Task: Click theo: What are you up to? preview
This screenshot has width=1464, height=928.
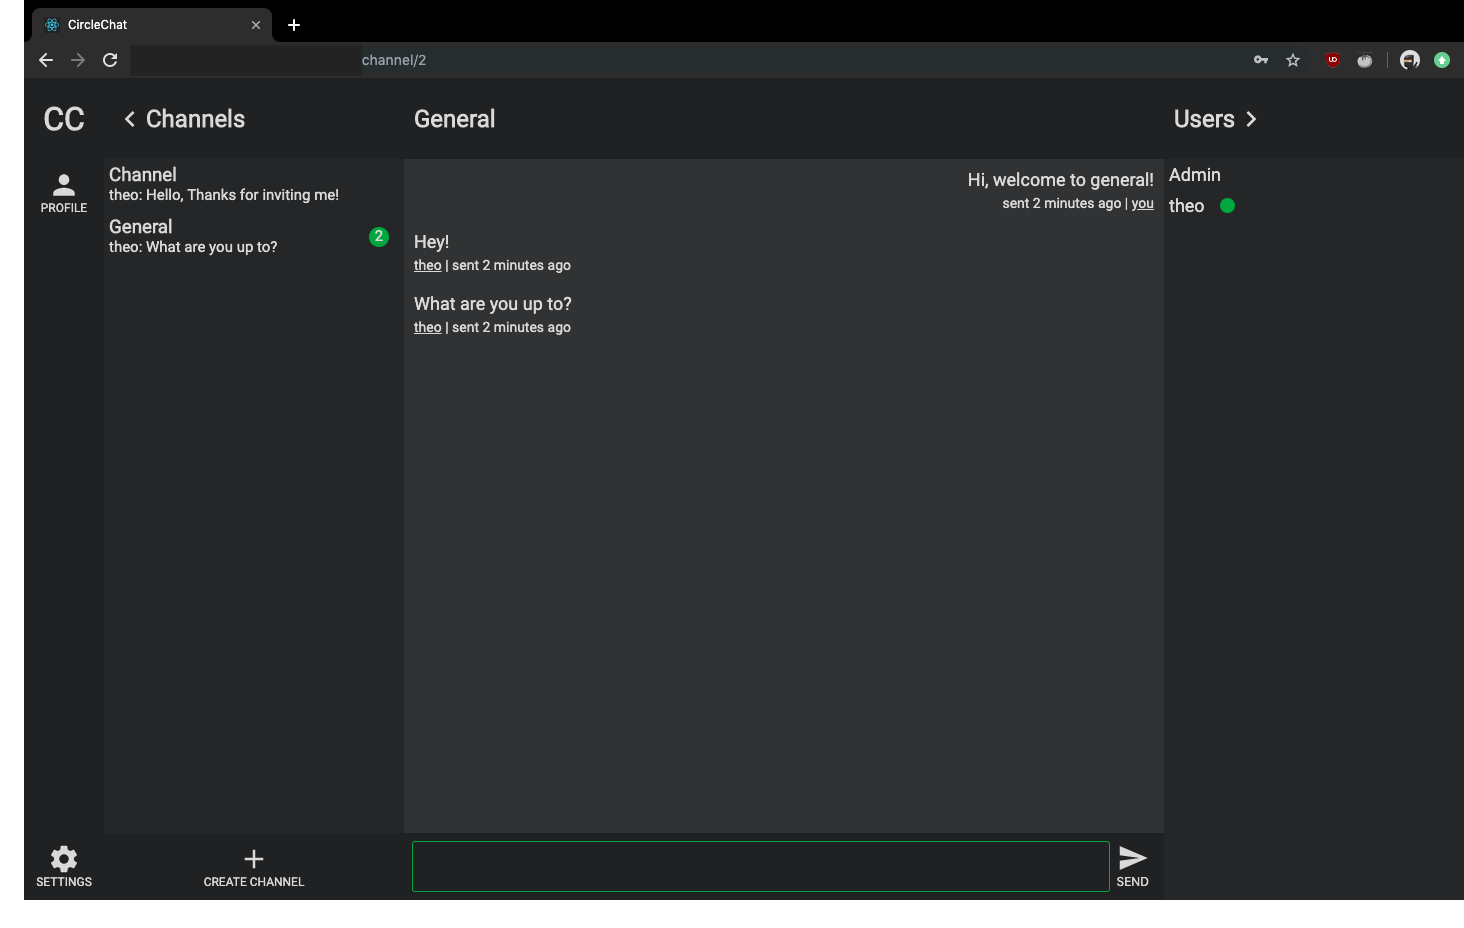Action: coord(193,247)
